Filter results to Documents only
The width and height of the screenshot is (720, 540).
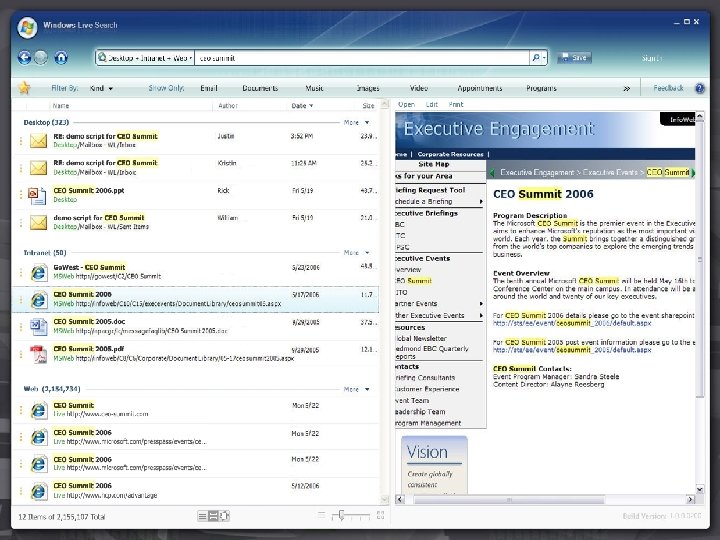(x=260, y=88)
